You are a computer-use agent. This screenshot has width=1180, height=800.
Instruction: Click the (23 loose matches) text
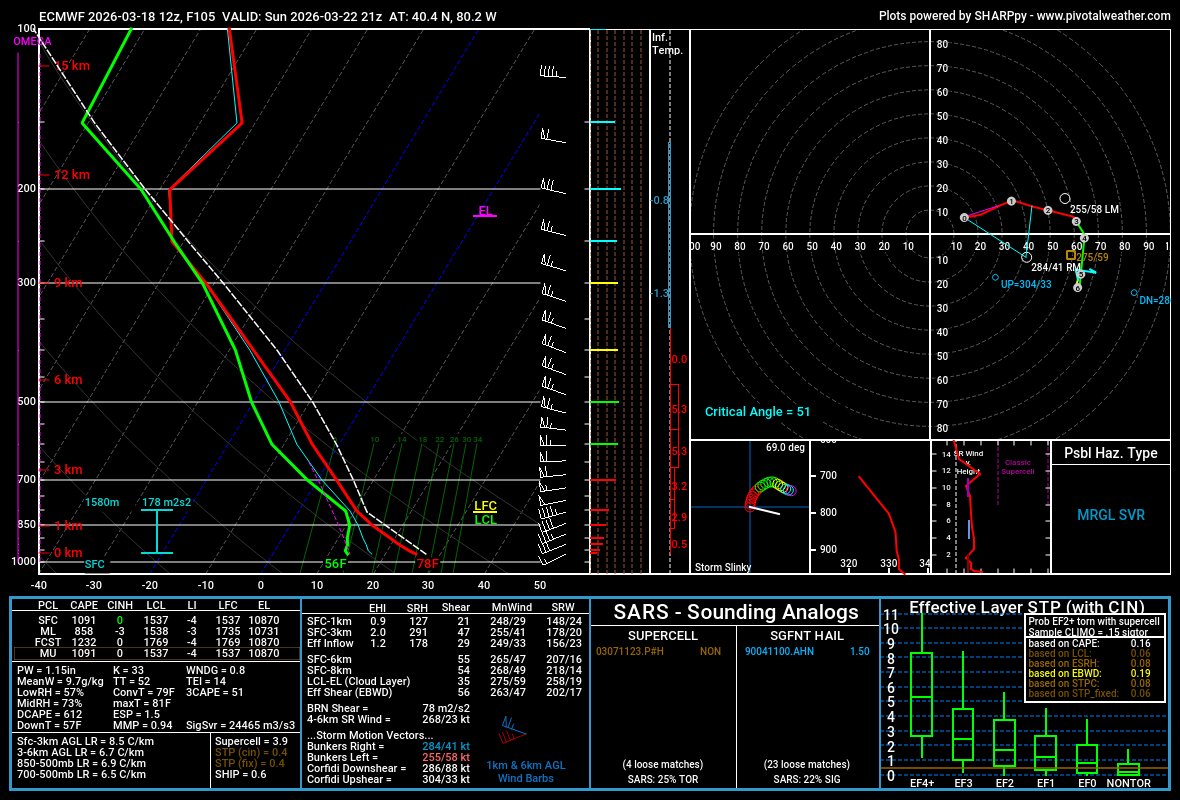807,764
